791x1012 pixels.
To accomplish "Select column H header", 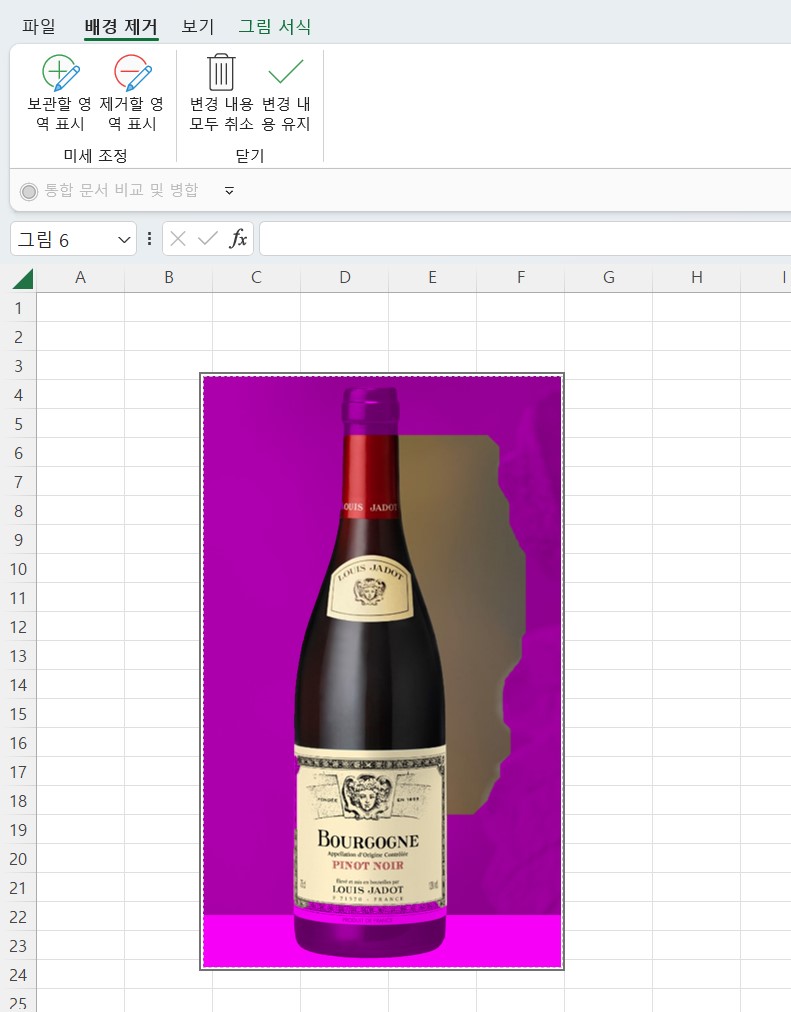I will coord(696,278).
